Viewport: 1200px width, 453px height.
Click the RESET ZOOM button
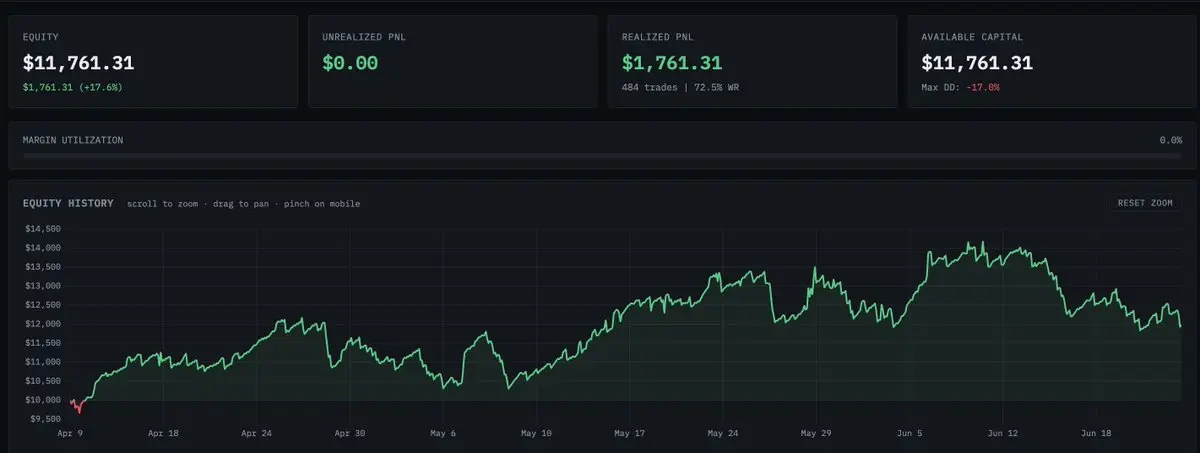(x=1145, y=203)
